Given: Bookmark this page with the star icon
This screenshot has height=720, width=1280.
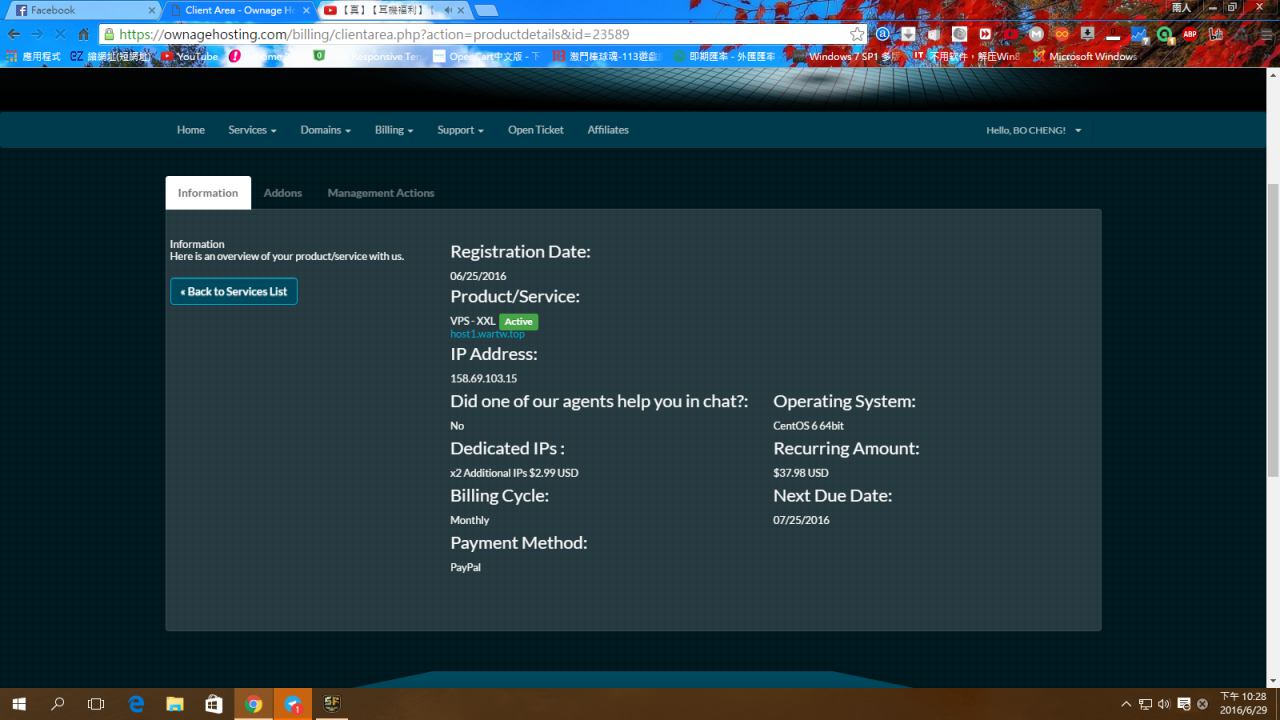Looking at the screenshot, I should click(x=857, y=34).
